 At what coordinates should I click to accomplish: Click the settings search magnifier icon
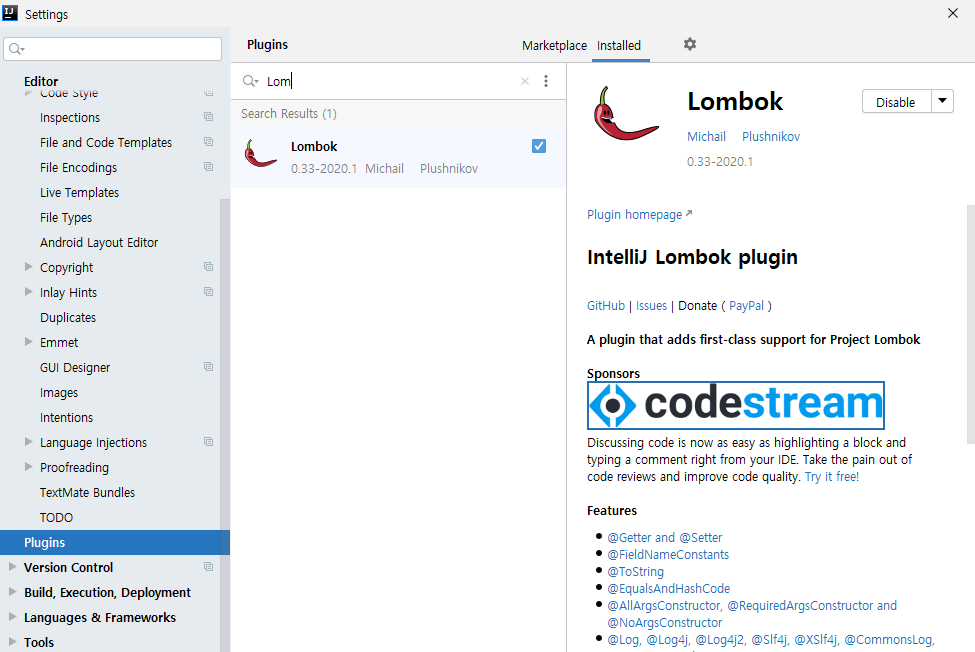click(16, 48)
